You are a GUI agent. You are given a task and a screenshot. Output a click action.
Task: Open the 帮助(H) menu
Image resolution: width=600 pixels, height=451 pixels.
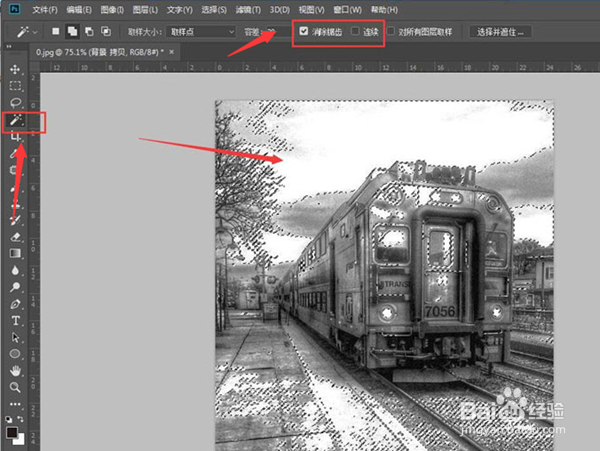pos(384,10)
